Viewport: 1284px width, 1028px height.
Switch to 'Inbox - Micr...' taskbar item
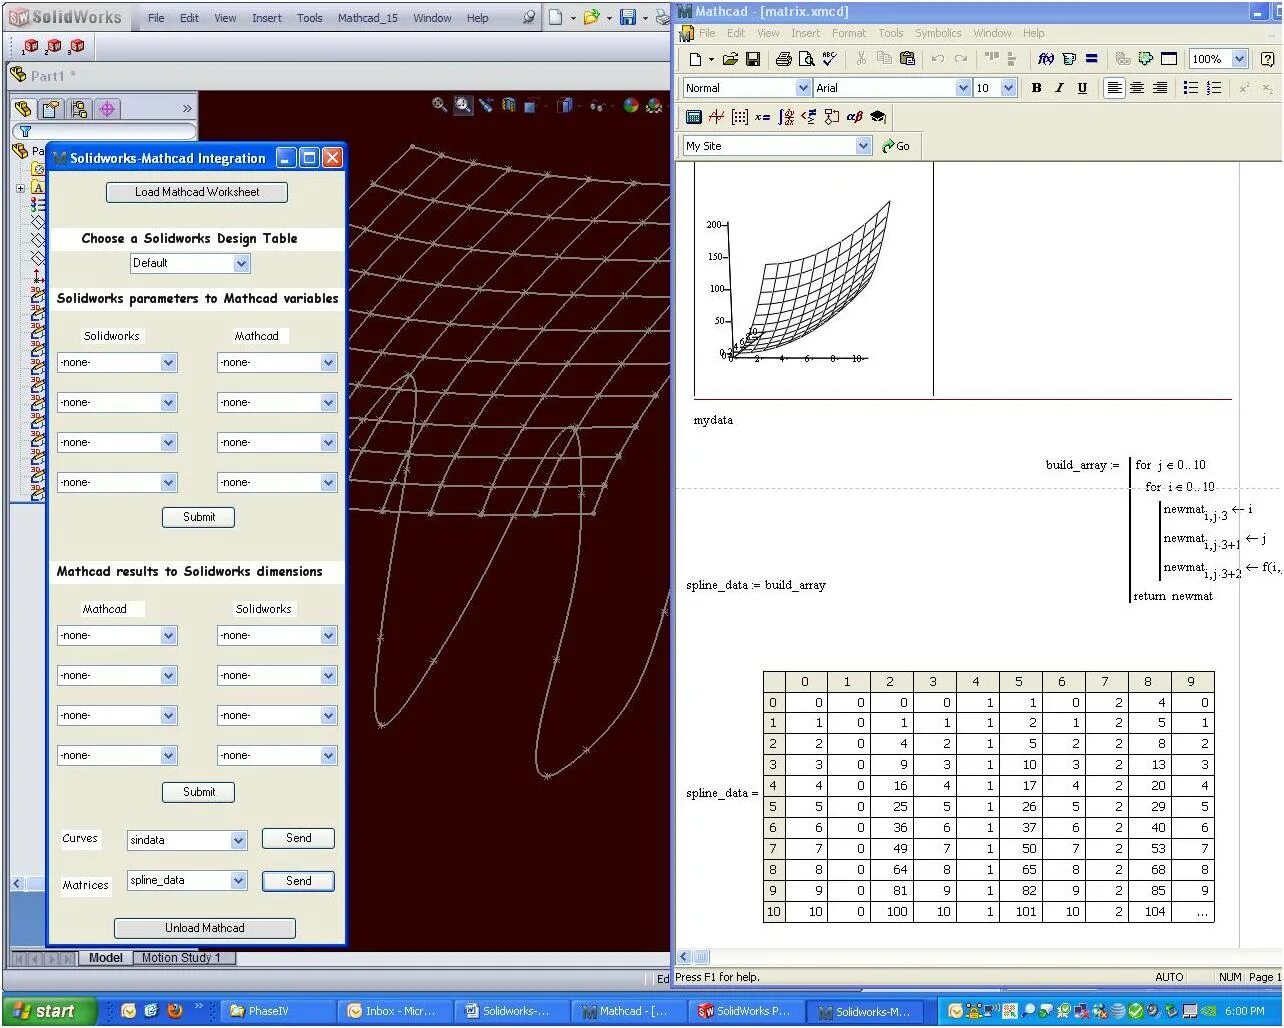point(395,1011)
